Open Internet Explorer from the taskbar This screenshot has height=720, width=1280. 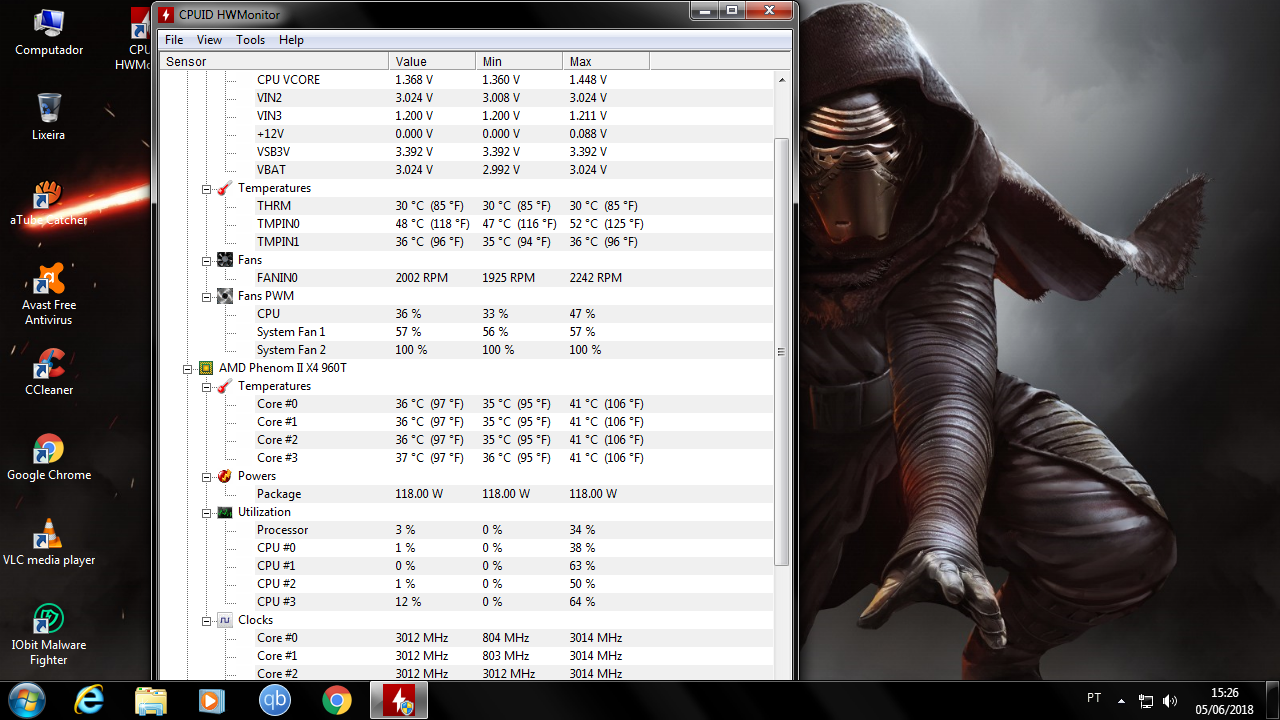coord(89,700)
